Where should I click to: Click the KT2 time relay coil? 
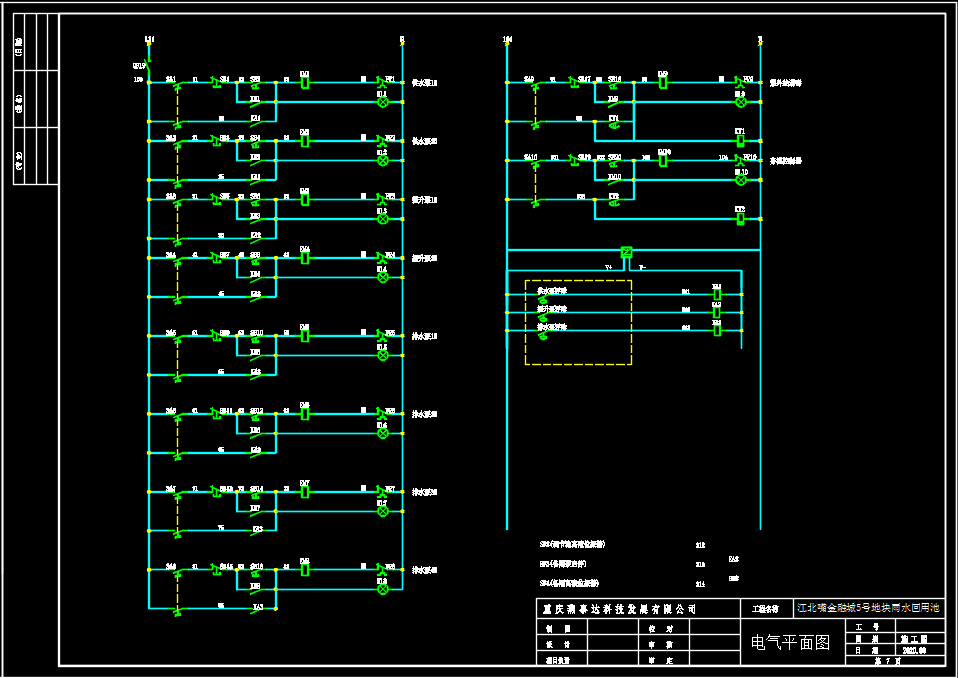tap(740, 219)
